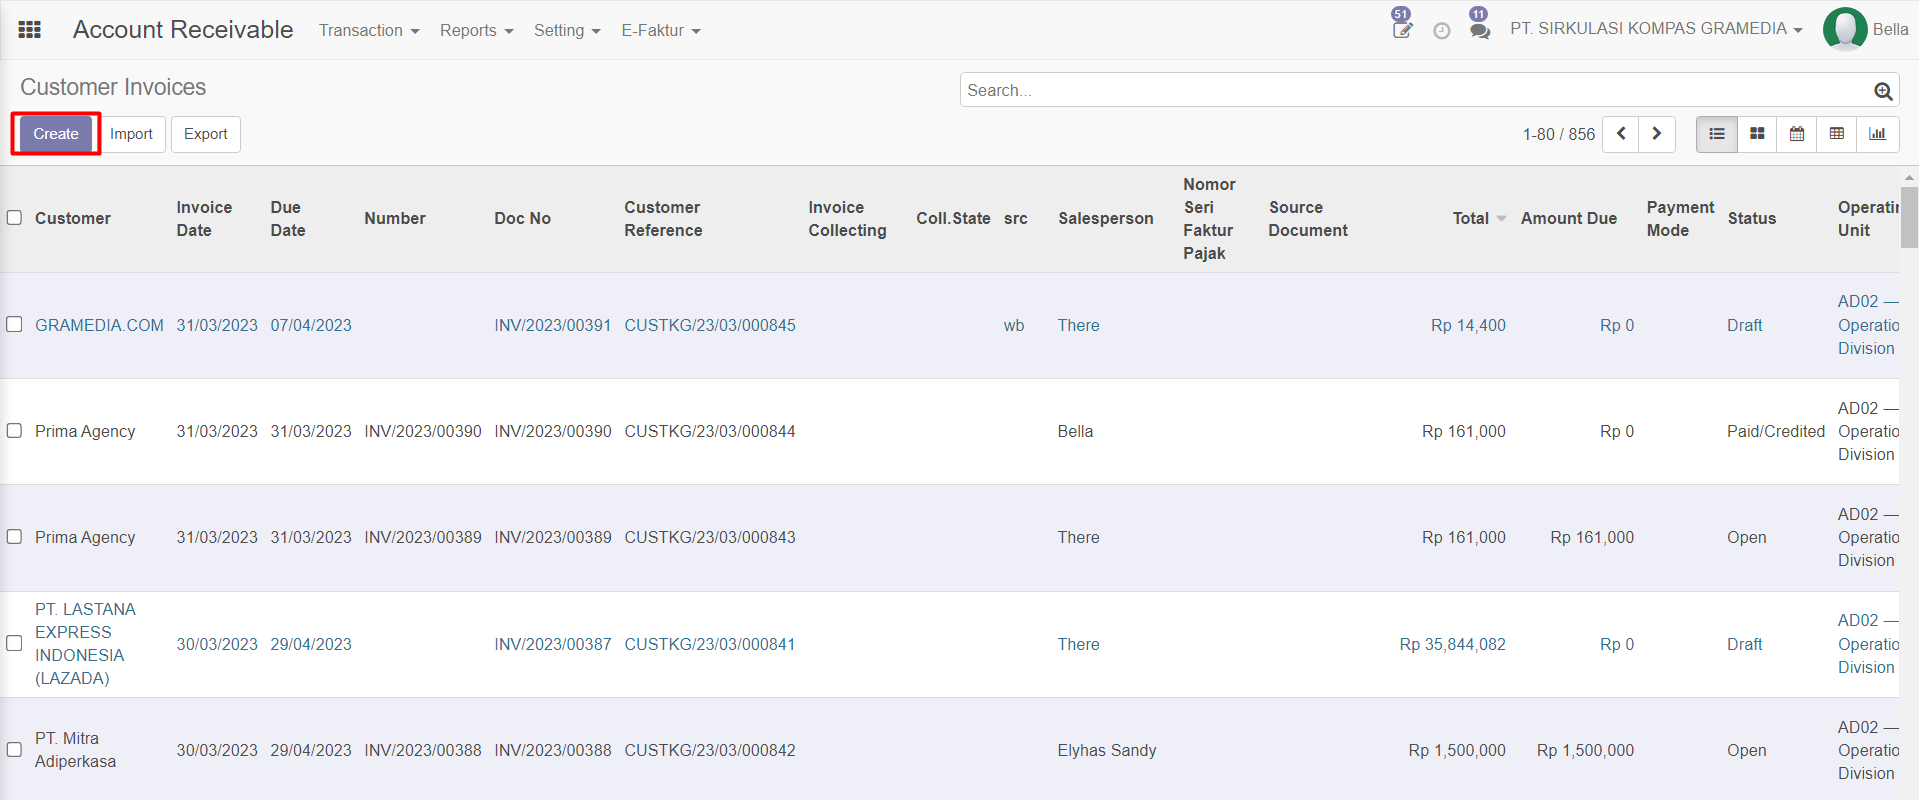Sort by Total column header

click(1471, 218)
